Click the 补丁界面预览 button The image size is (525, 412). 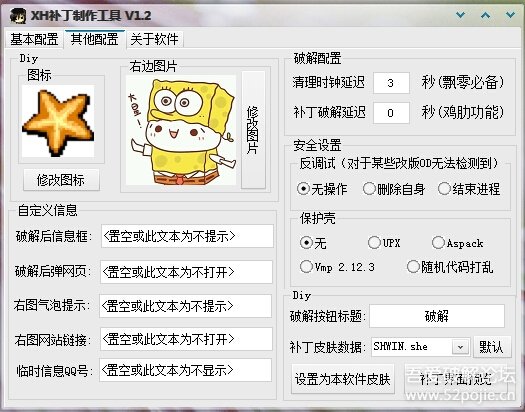456,379
